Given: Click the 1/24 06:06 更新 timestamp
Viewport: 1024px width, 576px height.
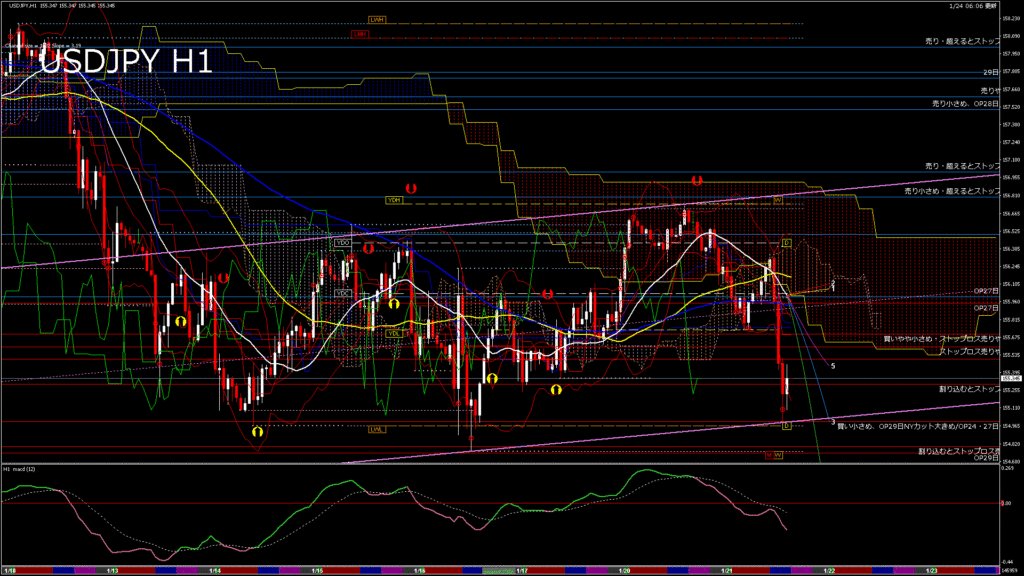Looking at the screenshot, I should point(973,5).
